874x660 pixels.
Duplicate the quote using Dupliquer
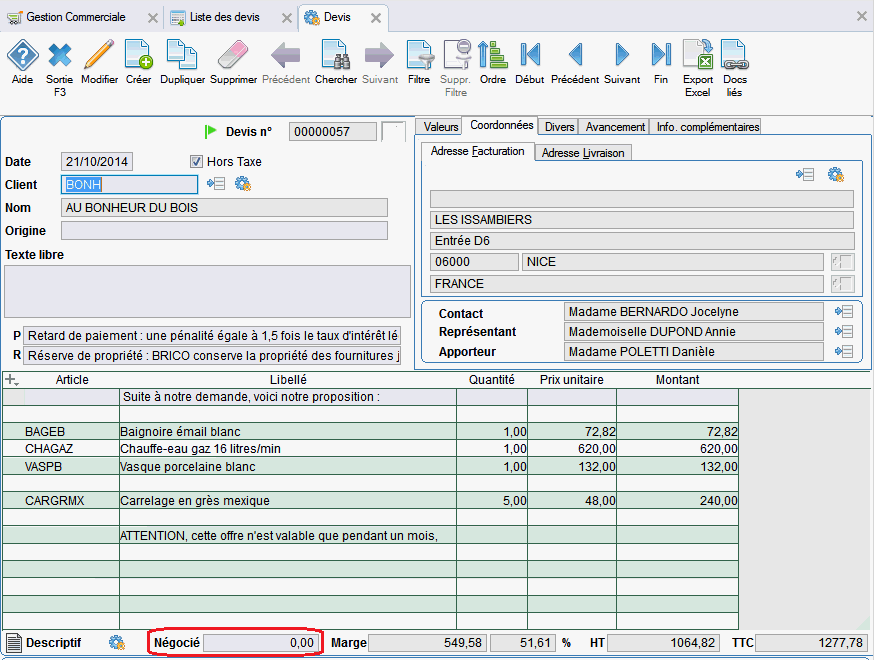182,60
